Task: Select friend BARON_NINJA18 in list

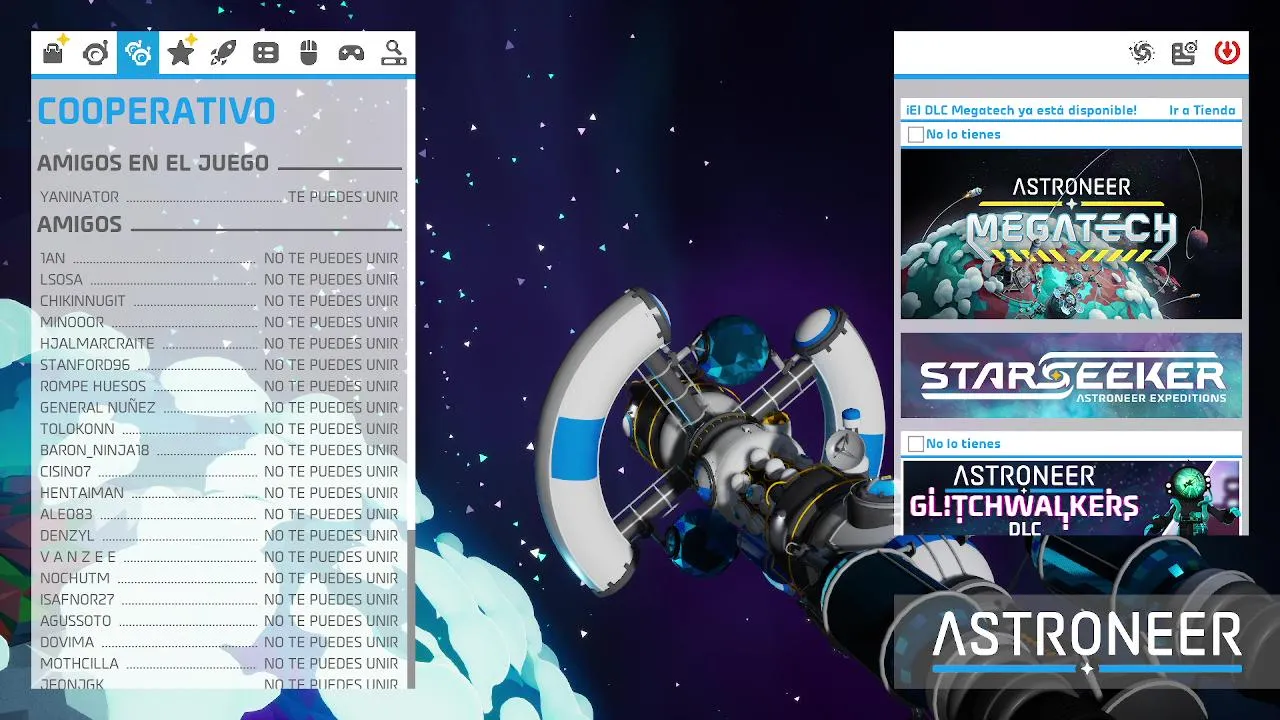Action: (219, 450)
